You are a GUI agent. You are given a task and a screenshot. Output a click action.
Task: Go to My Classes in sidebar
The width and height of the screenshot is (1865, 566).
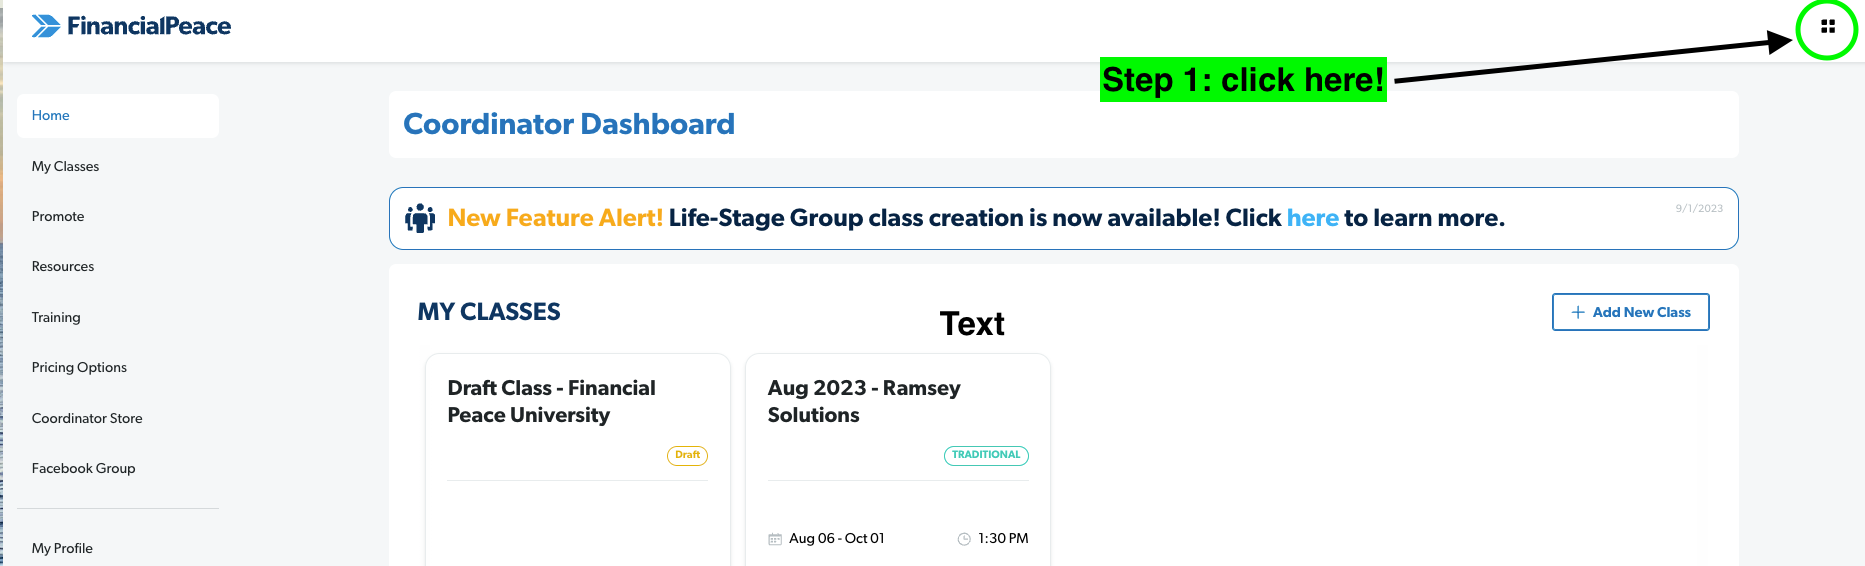click(65, 166)
